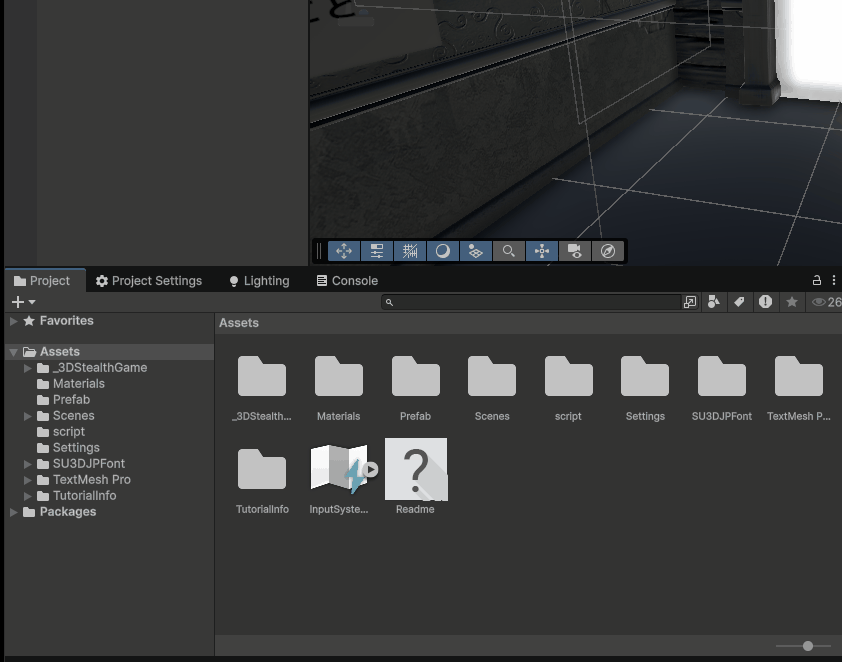842x662 pixels.
Task: Open the Create asset plus dropdown
Action: [x=23, y=302]
